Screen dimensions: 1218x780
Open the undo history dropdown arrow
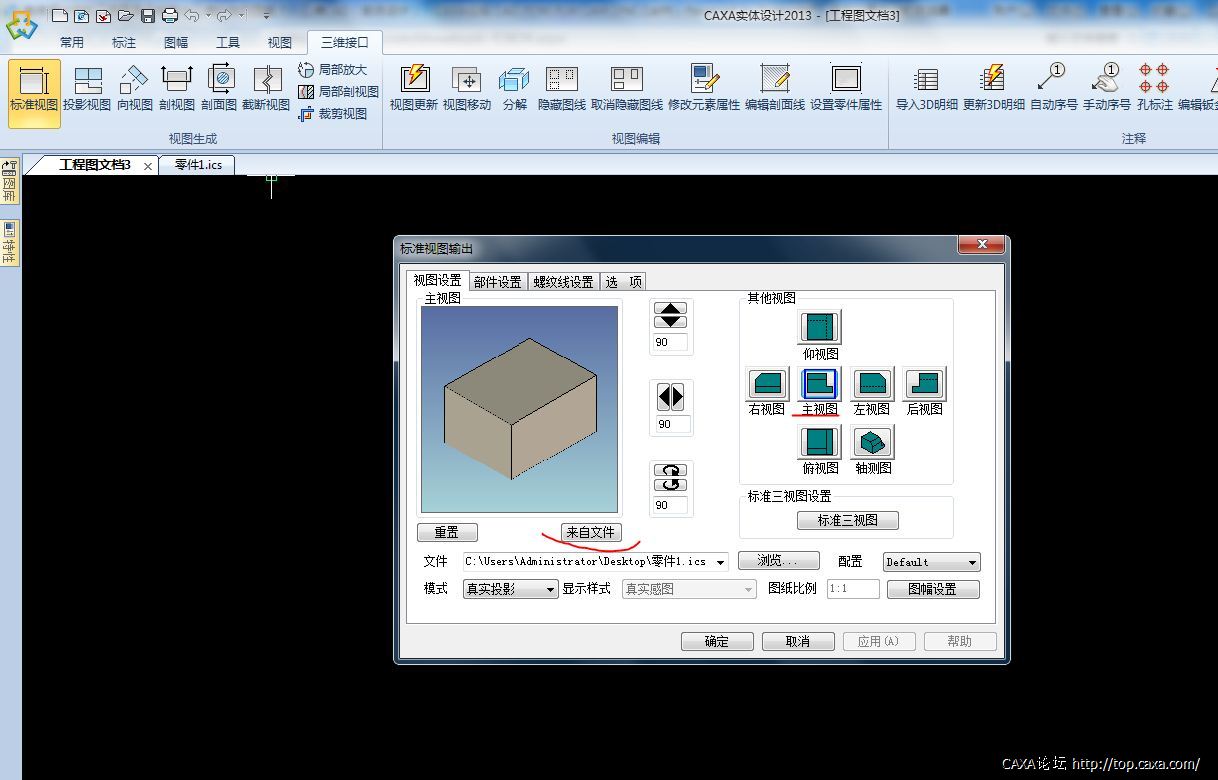208,16
